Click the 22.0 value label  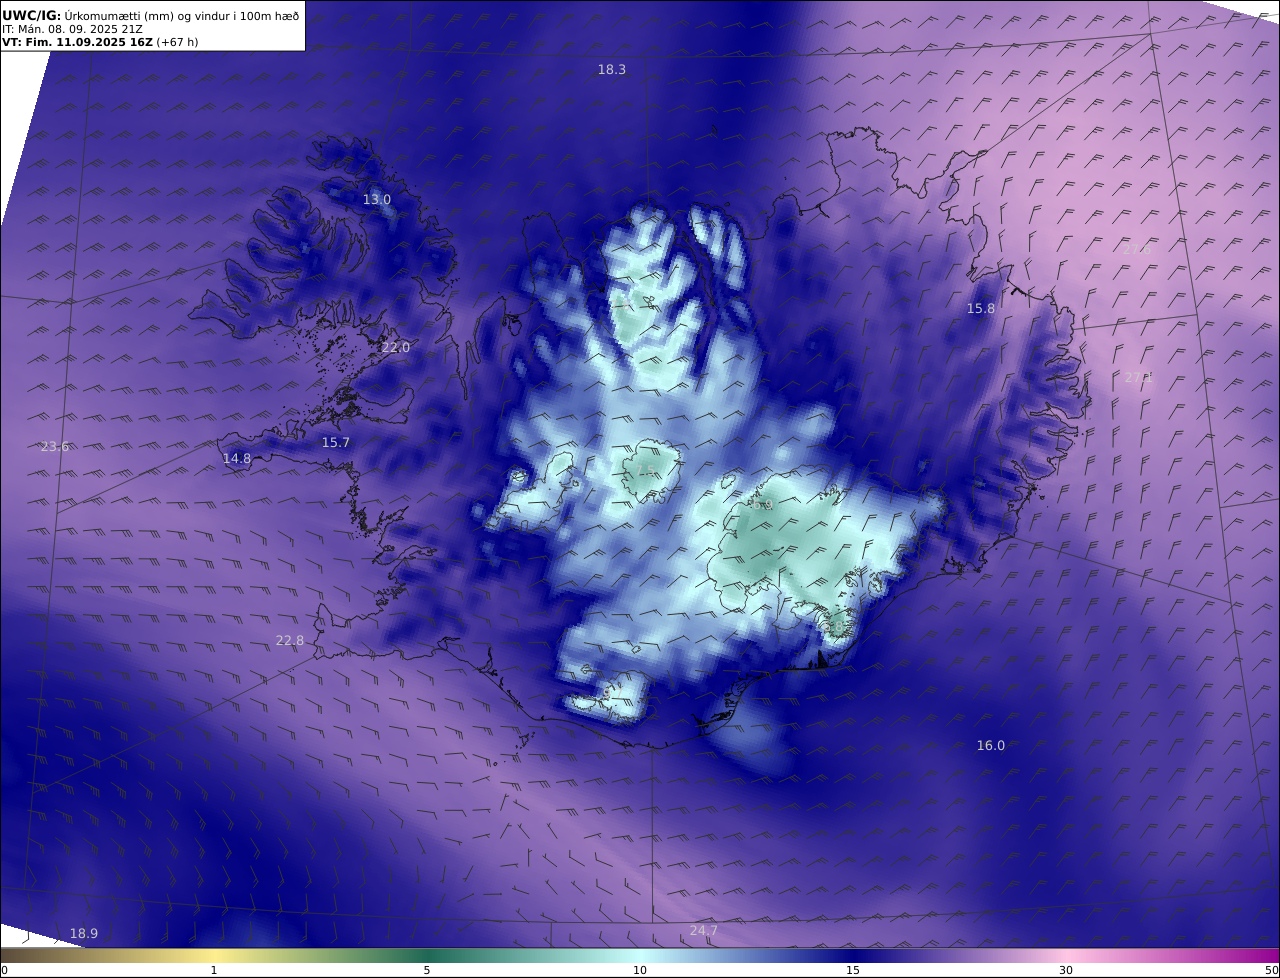396,347
